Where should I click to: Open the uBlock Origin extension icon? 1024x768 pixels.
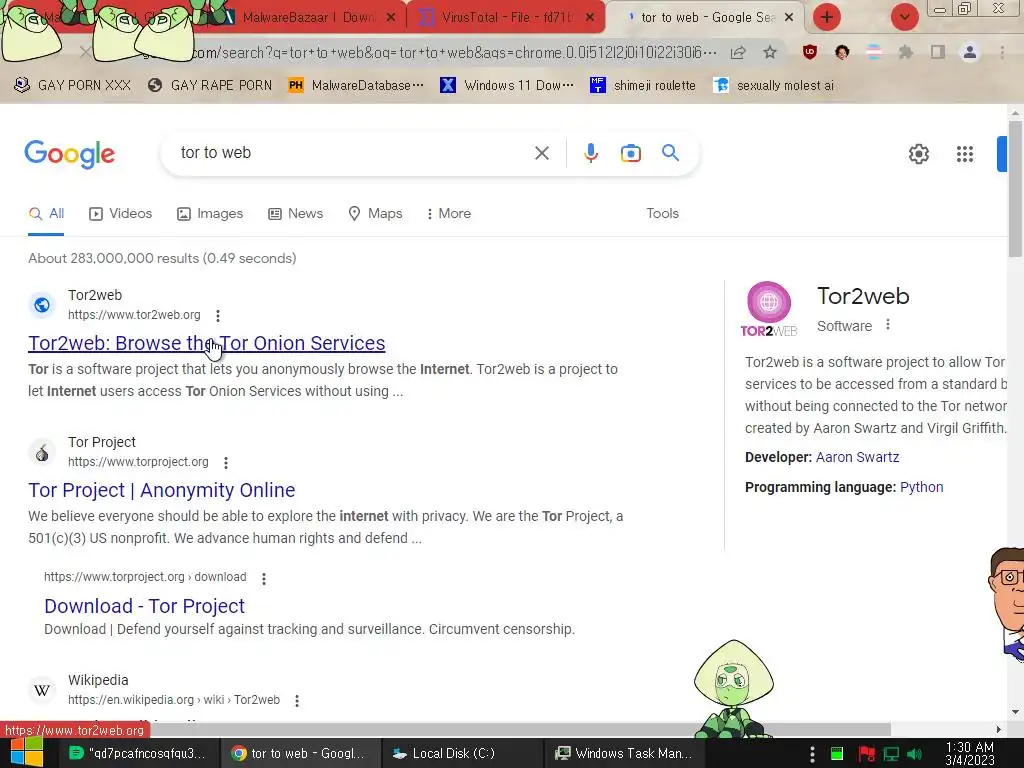(x=810, y=52)
